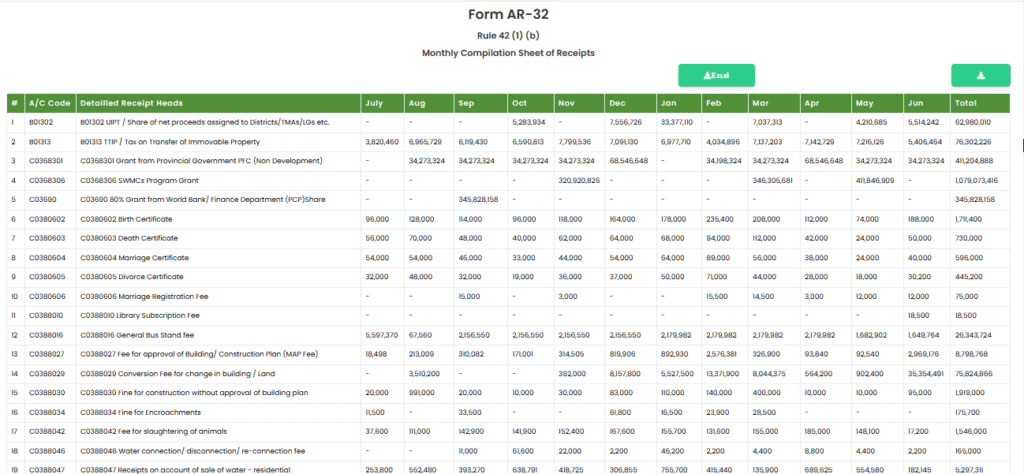
Task: Click the Detailed Receipt Heads column header
Action: tap(130, 103)
